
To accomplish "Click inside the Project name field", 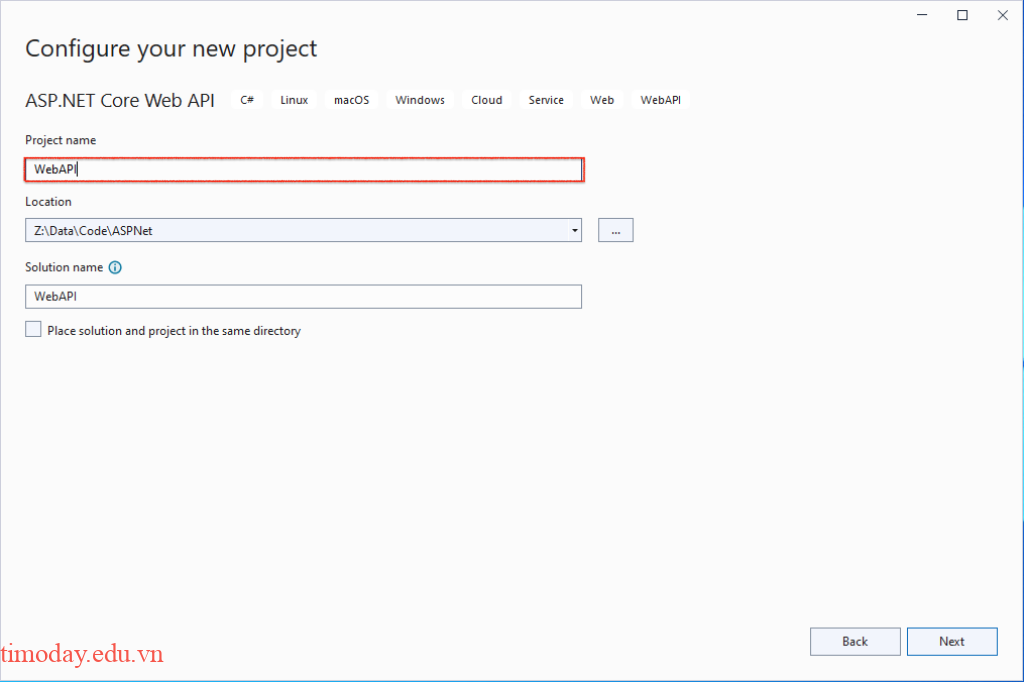I will coord(300,169).
